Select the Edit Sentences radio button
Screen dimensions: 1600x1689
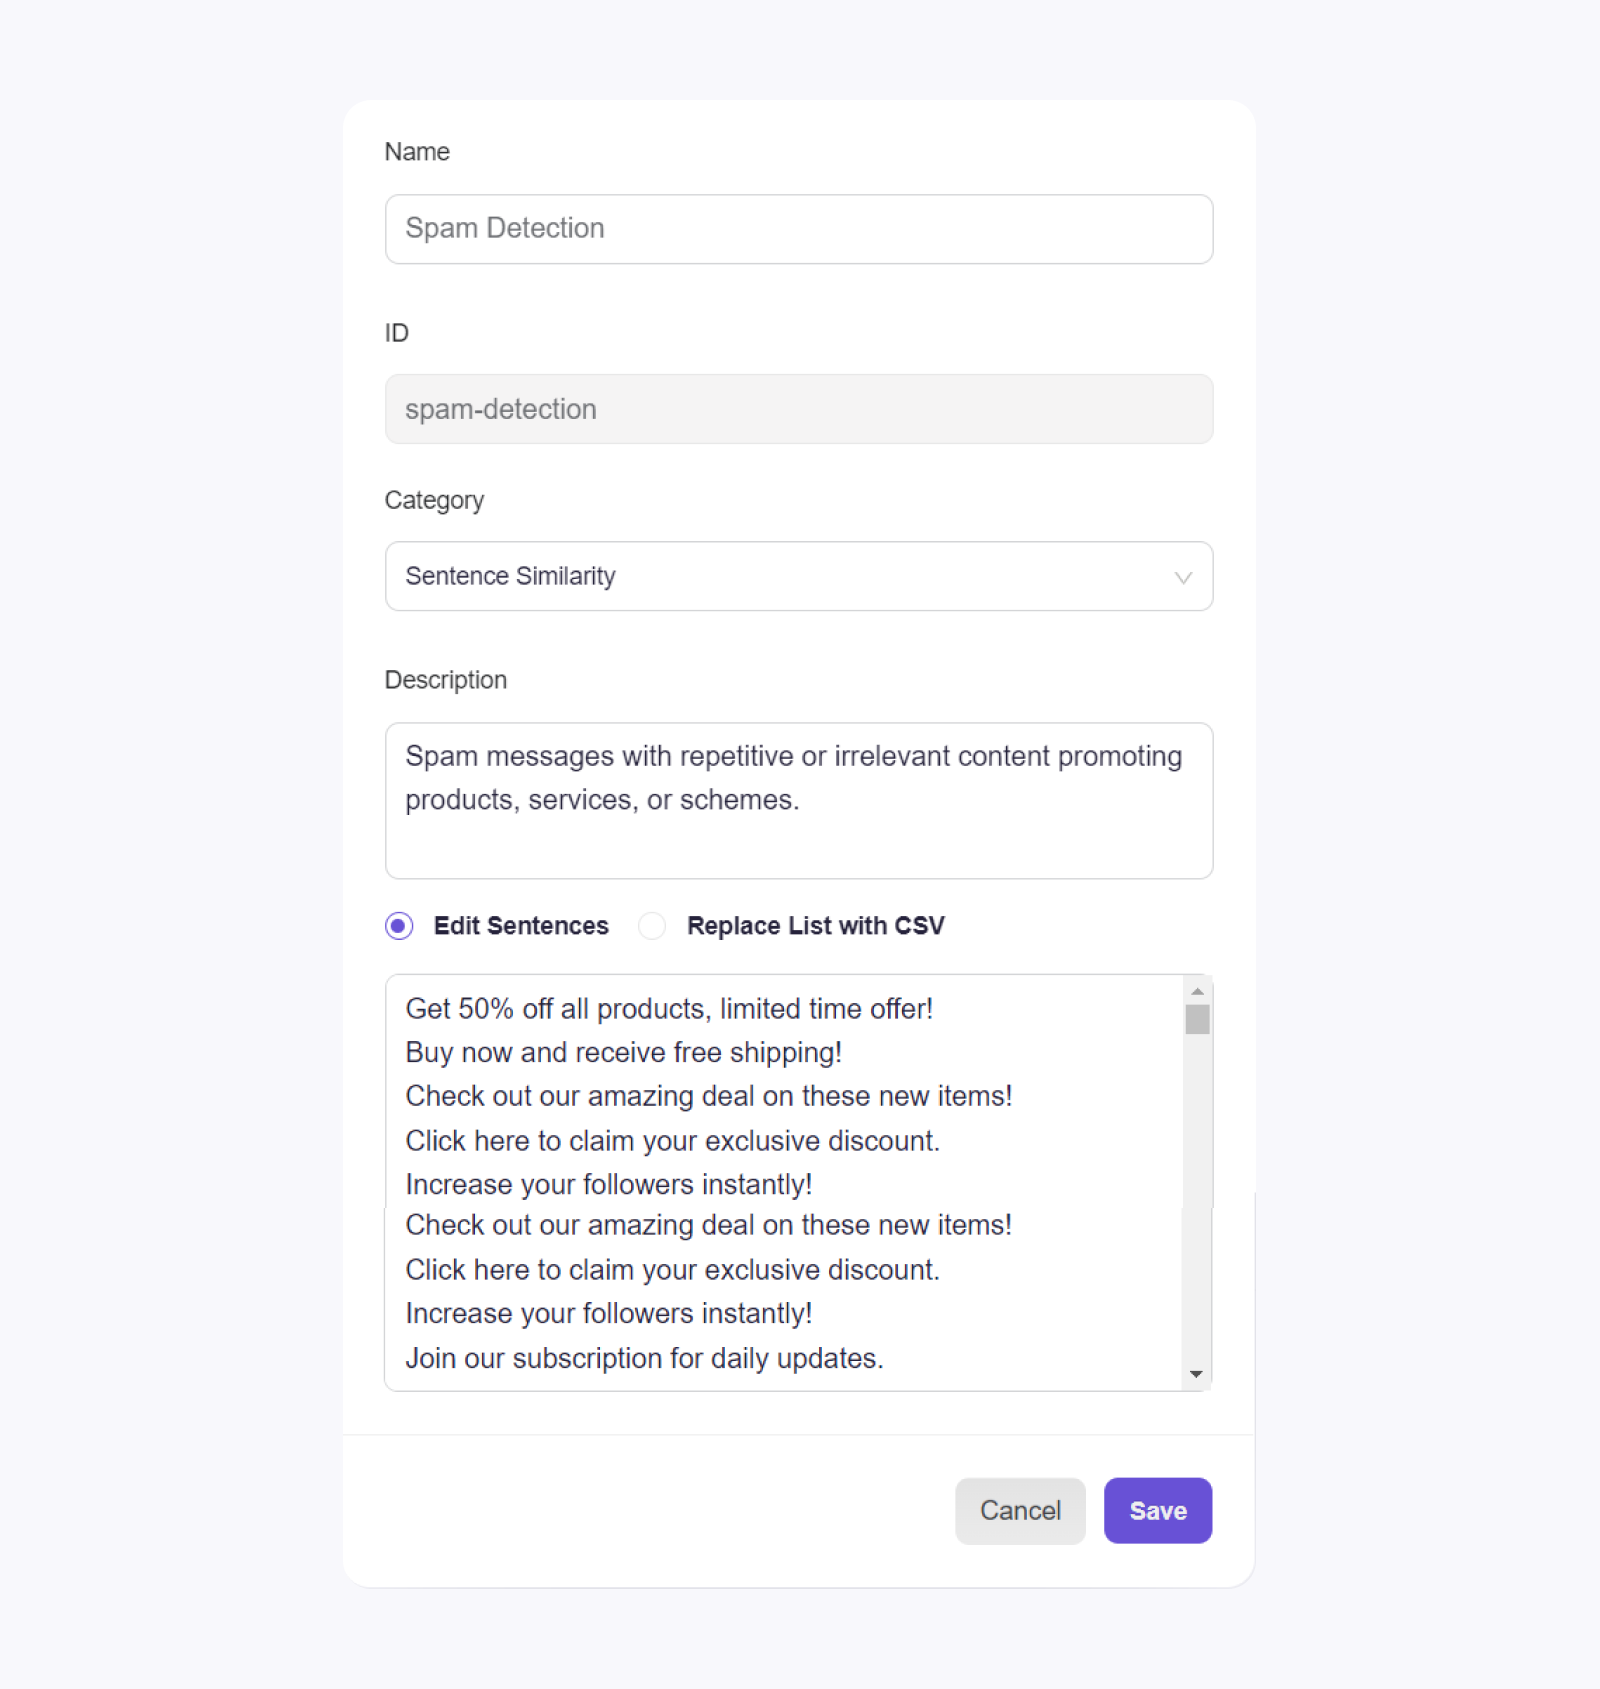pyautogui.click(x=399, y=926)
